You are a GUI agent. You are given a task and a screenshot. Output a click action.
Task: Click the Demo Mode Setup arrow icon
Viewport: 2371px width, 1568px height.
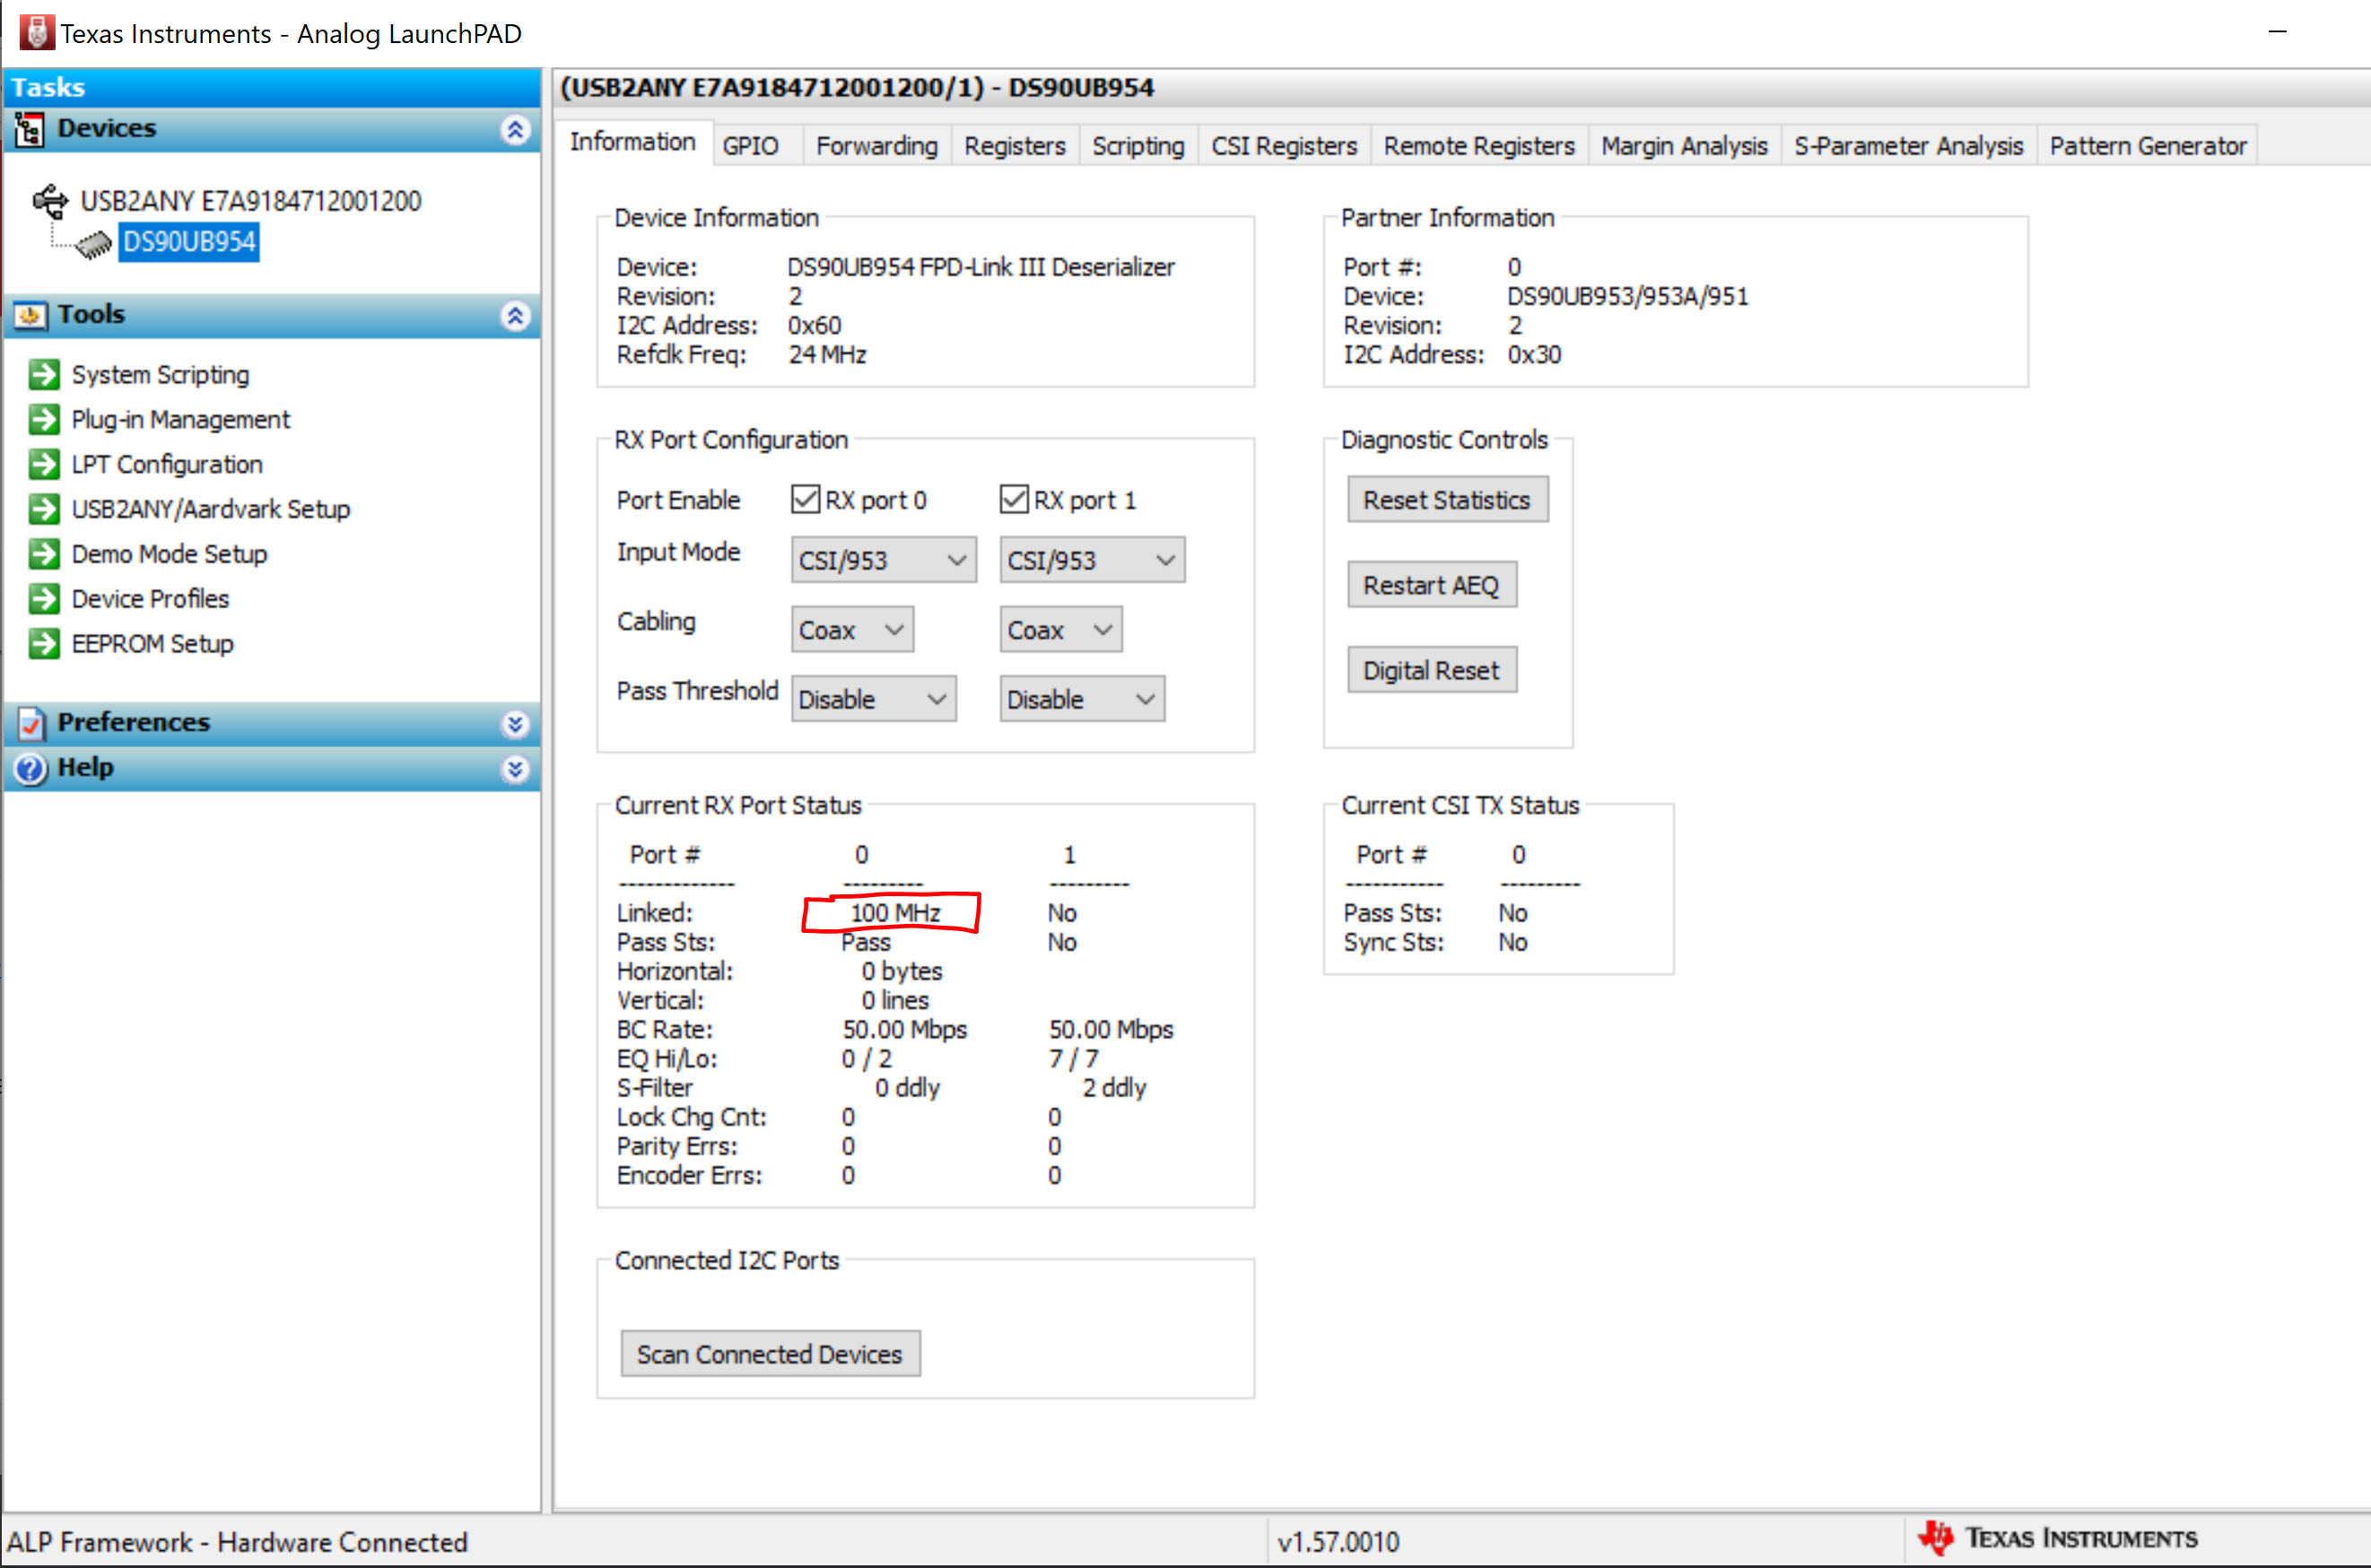(44, 554)
